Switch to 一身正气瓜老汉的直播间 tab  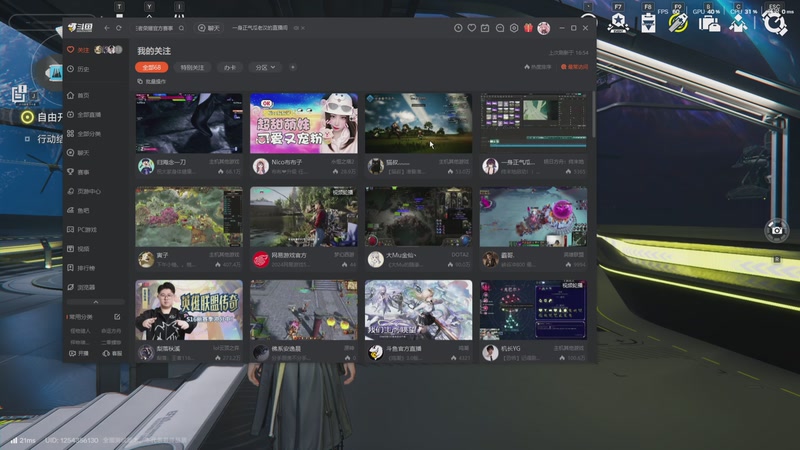(260, 28)
